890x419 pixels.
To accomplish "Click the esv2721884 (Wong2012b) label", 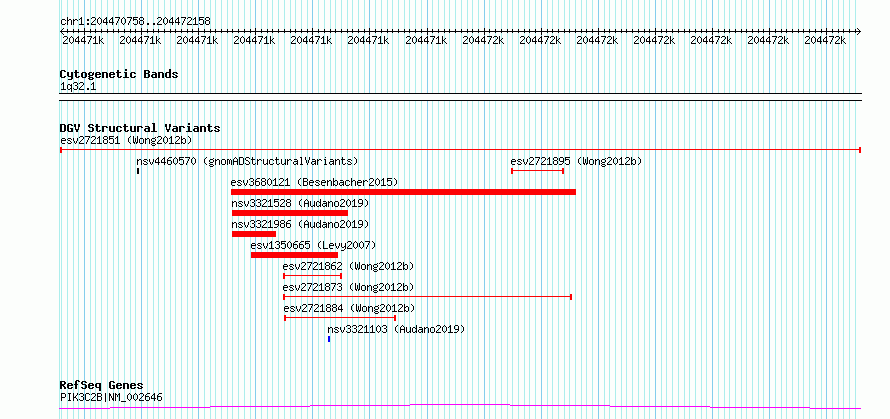I will point(350,308).
